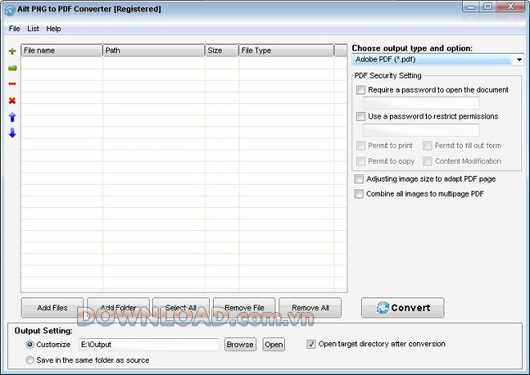530x375 pixels.
Task: Click the red minus remove file icon
Action: [13, 84]
